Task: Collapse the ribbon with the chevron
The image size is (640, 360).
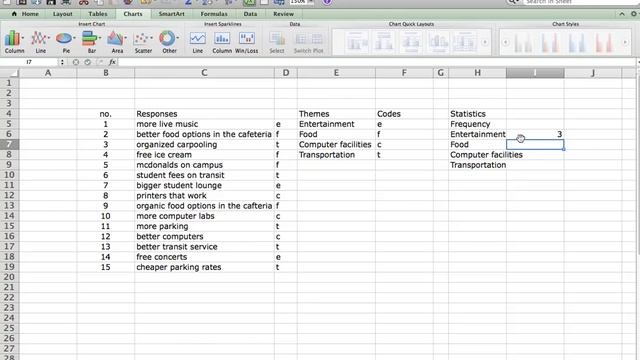Action: [622, 14]
